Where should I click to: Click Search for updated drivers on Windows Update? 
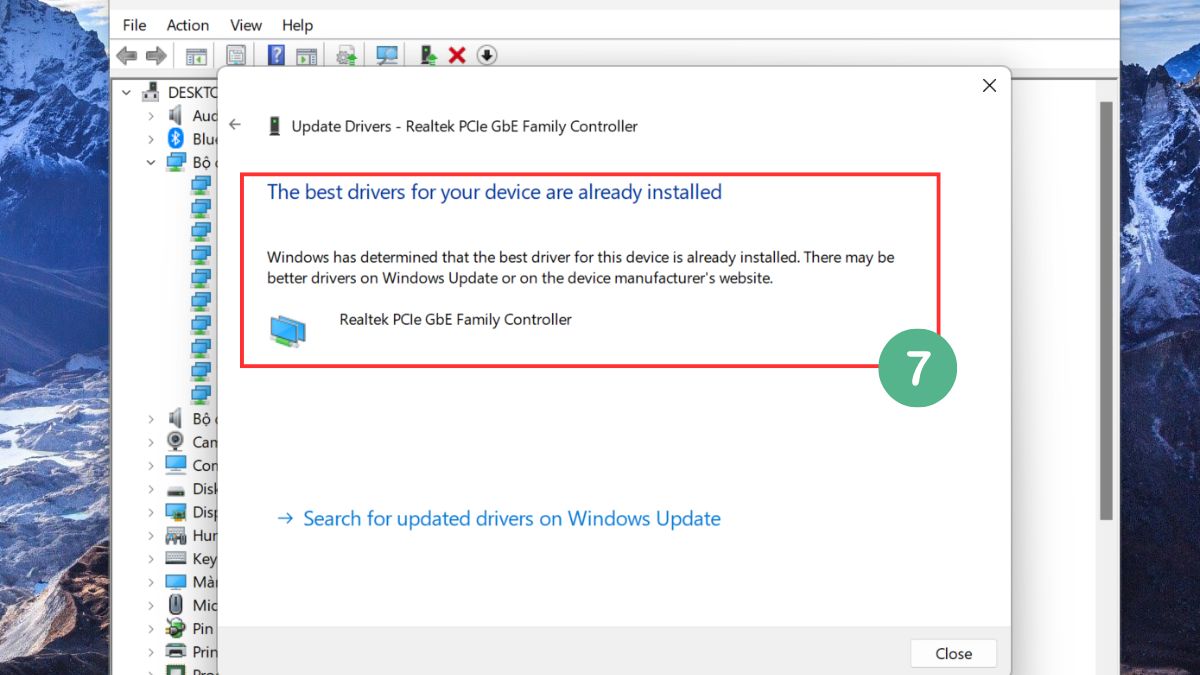[x=498, y=518]
